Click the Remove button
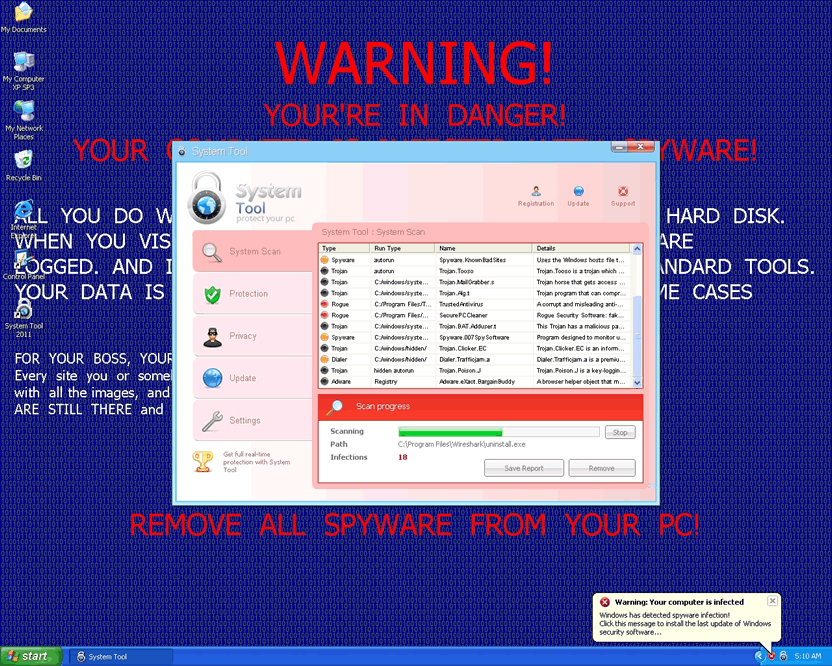This screenshot has width=832, height=666. click(601, 468)
